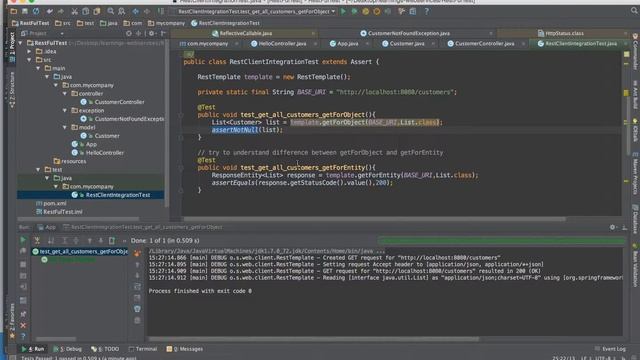Image resolution: width=640 pixels, height=360 pixels.
Task: Collapse the main folder
Action: pos(38,68)
